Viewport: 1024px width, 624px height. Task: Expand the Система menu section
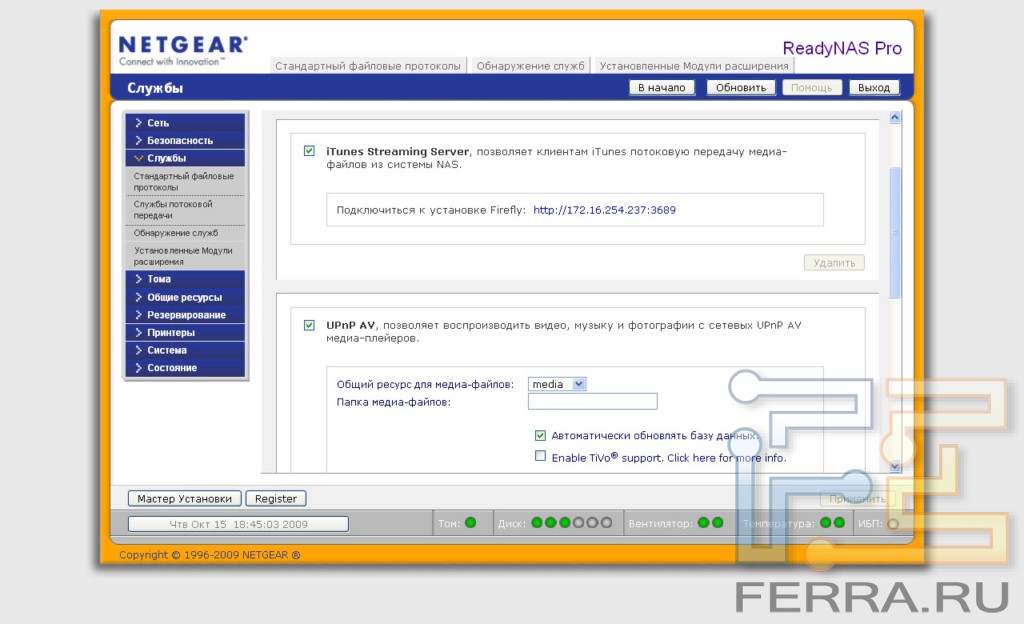[x=185, y=350]
